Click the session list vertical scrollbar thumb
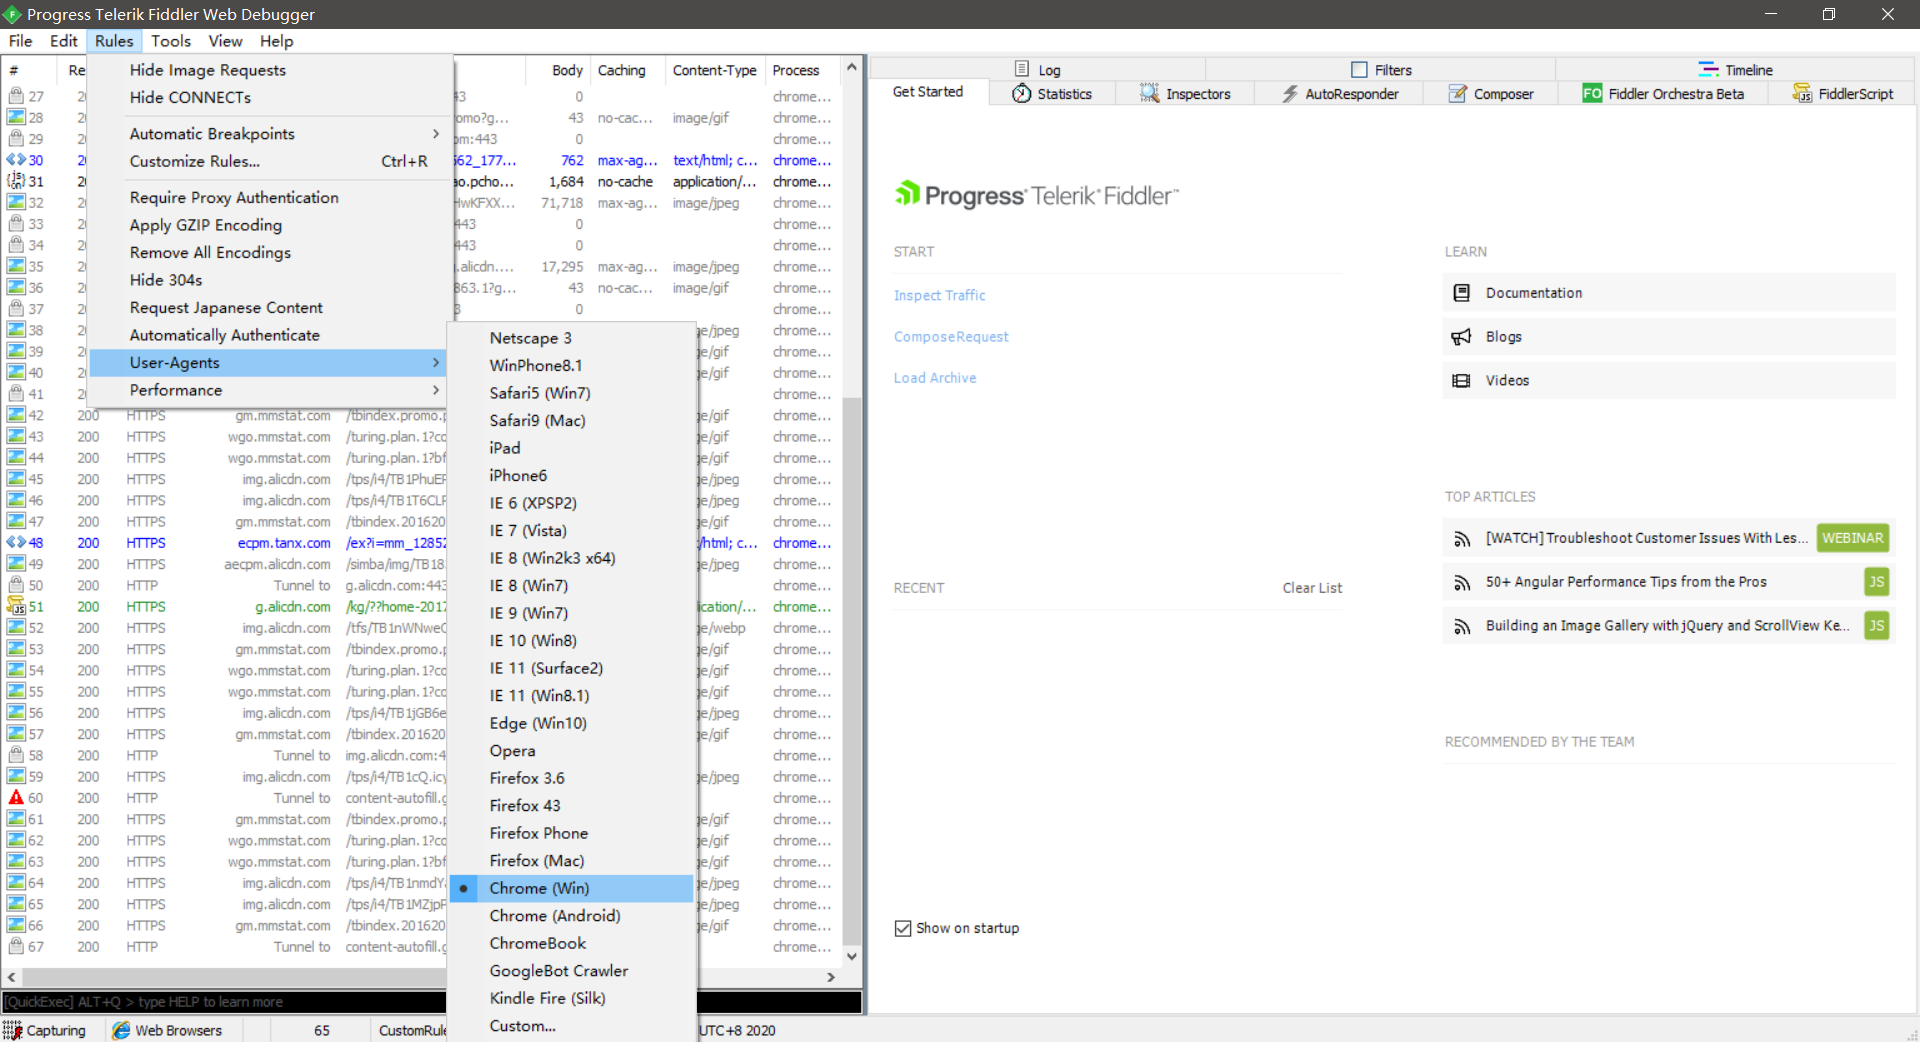 coord(852,670)
